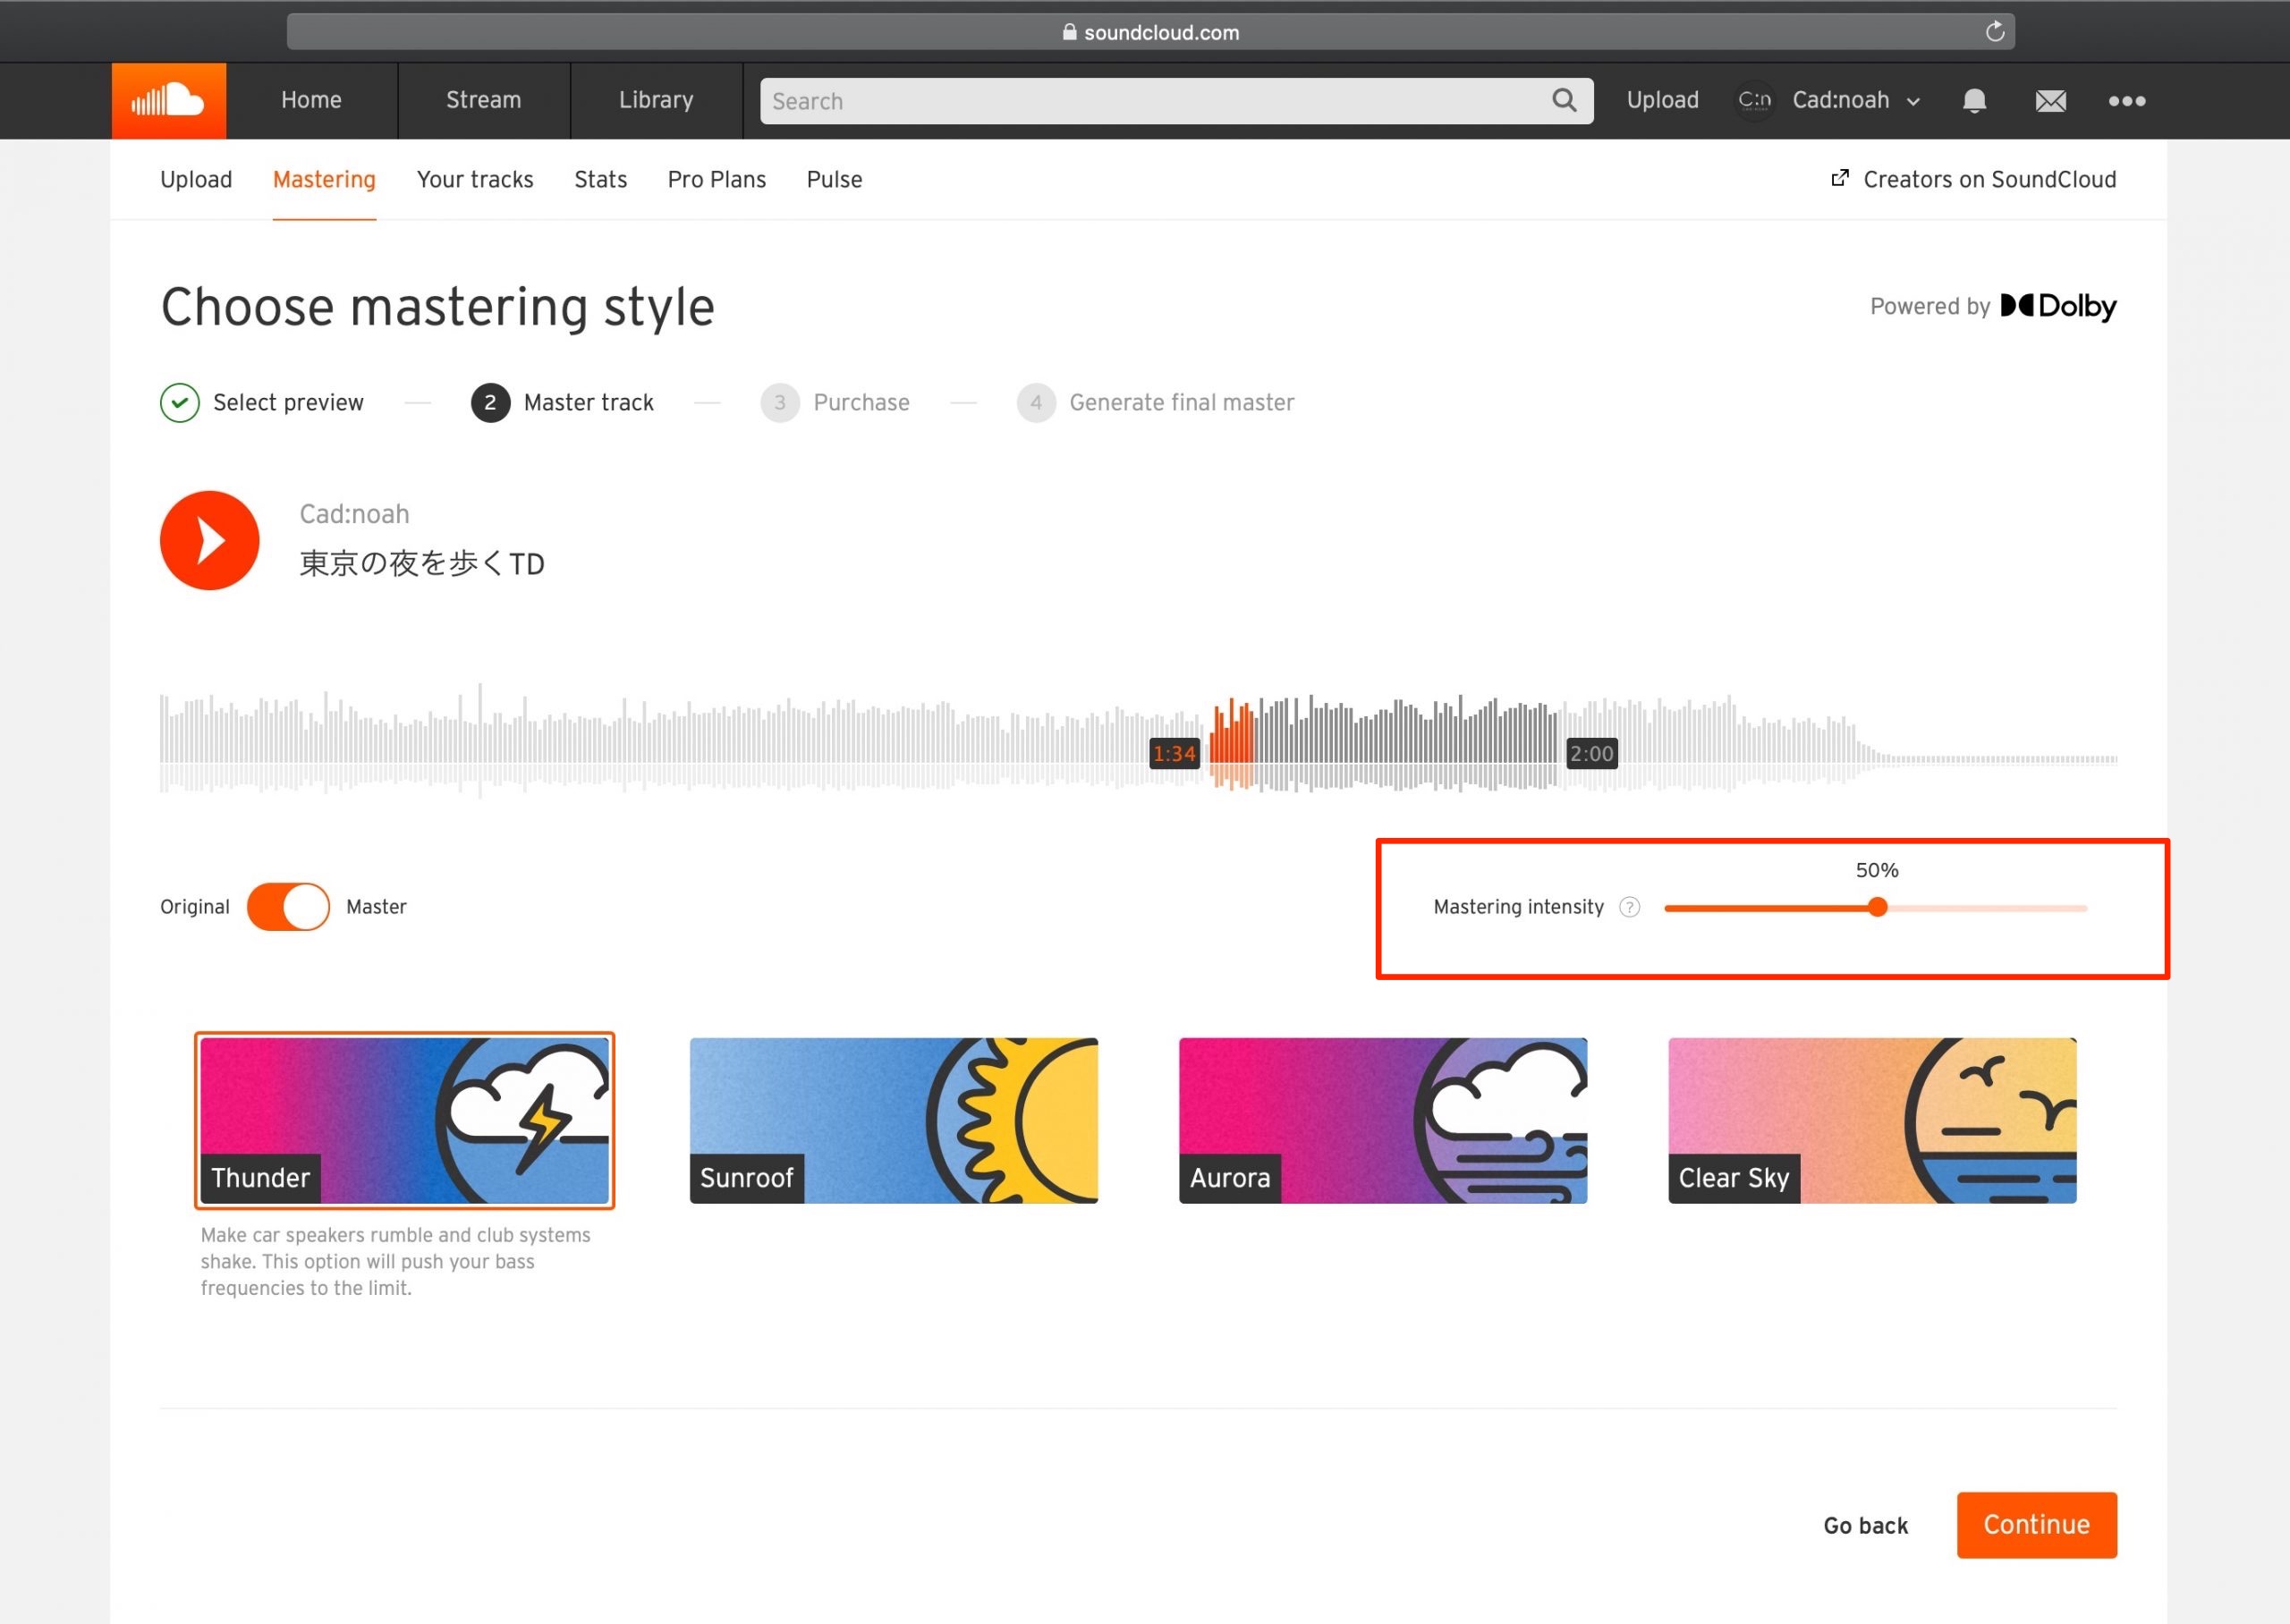Select the Mastering tab
This screenshot has height=1624, width=2290.
pos(324,179)
